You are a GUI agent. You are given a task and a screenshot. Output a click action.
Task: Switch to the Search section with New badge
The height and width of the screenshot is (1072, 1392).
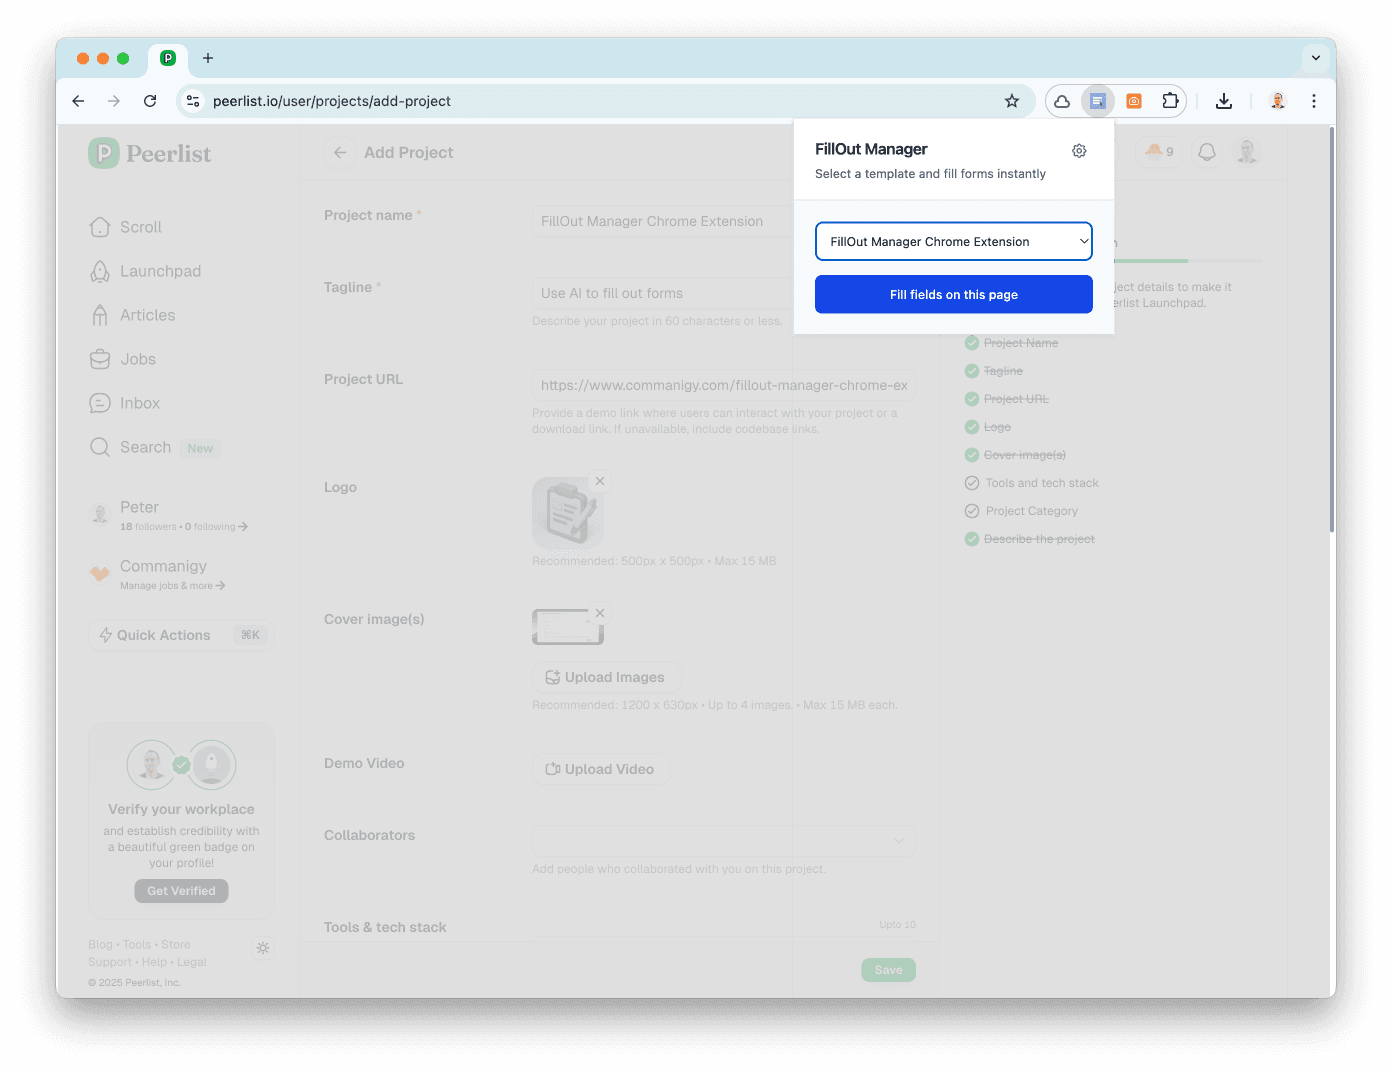pyautogui.click(x=145, y=447)
